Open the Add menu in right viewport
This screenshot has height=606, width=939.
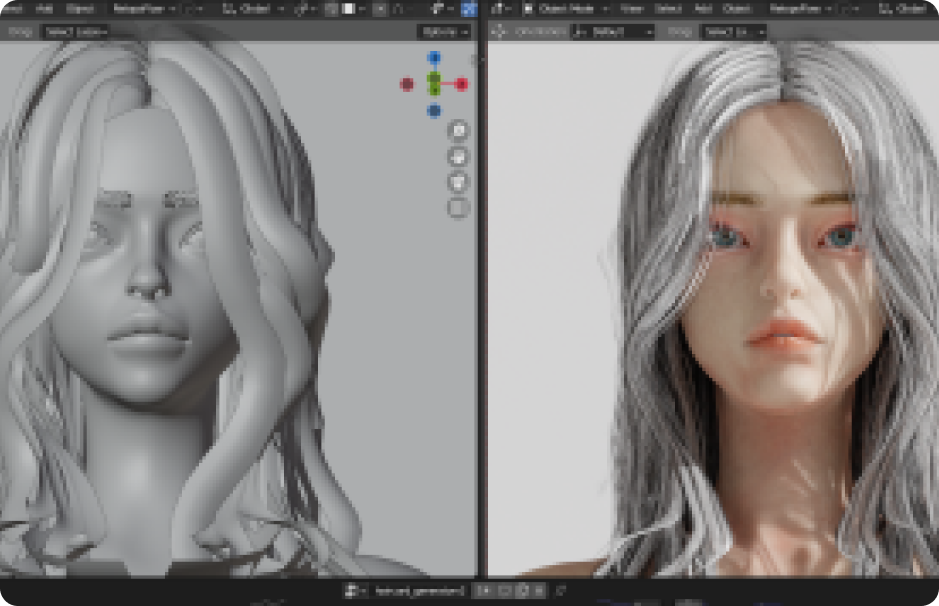[x=703, y=8]
